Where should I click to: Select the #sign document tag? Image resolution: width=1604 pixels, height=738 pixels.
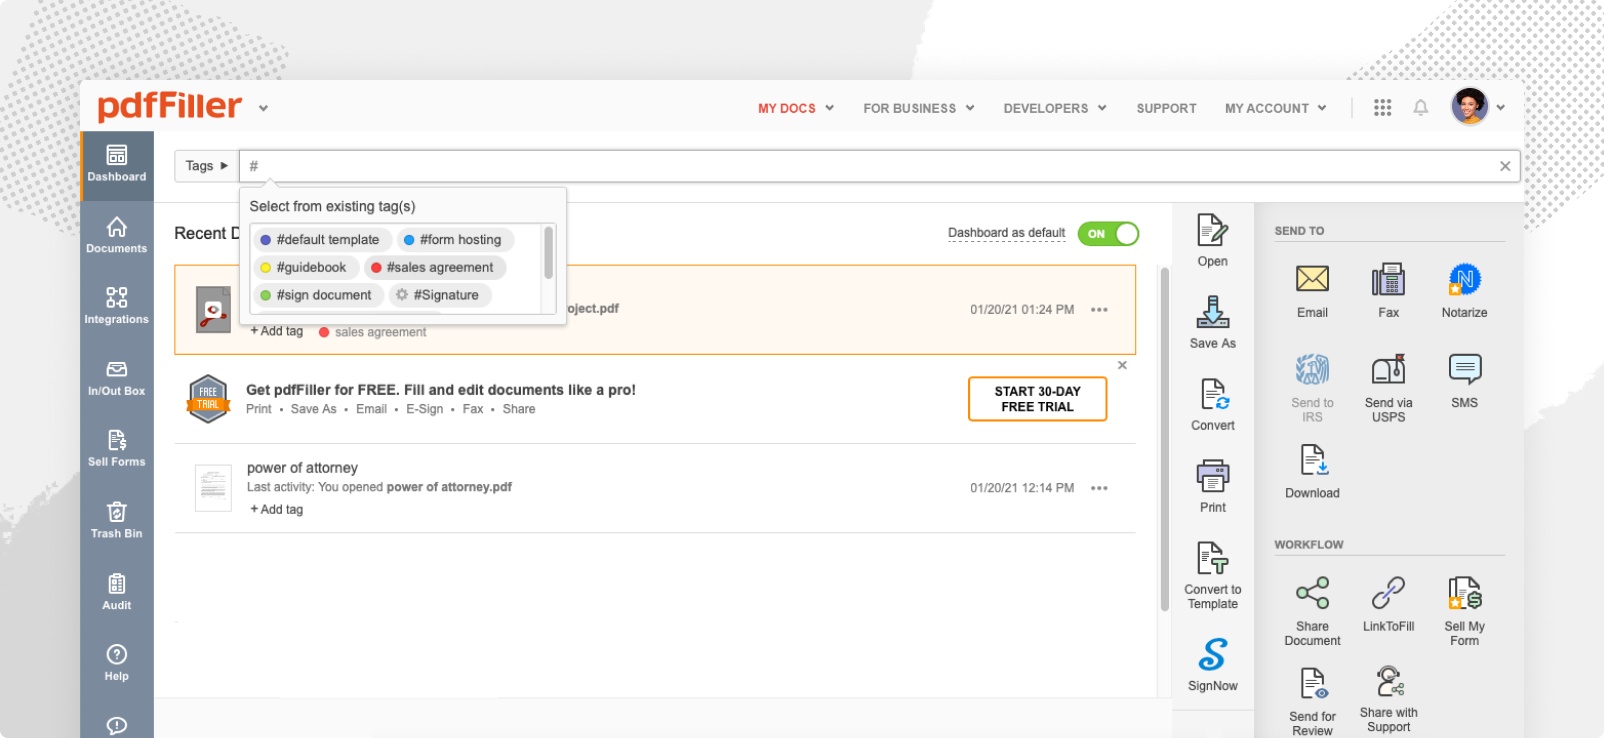(318, 296)
